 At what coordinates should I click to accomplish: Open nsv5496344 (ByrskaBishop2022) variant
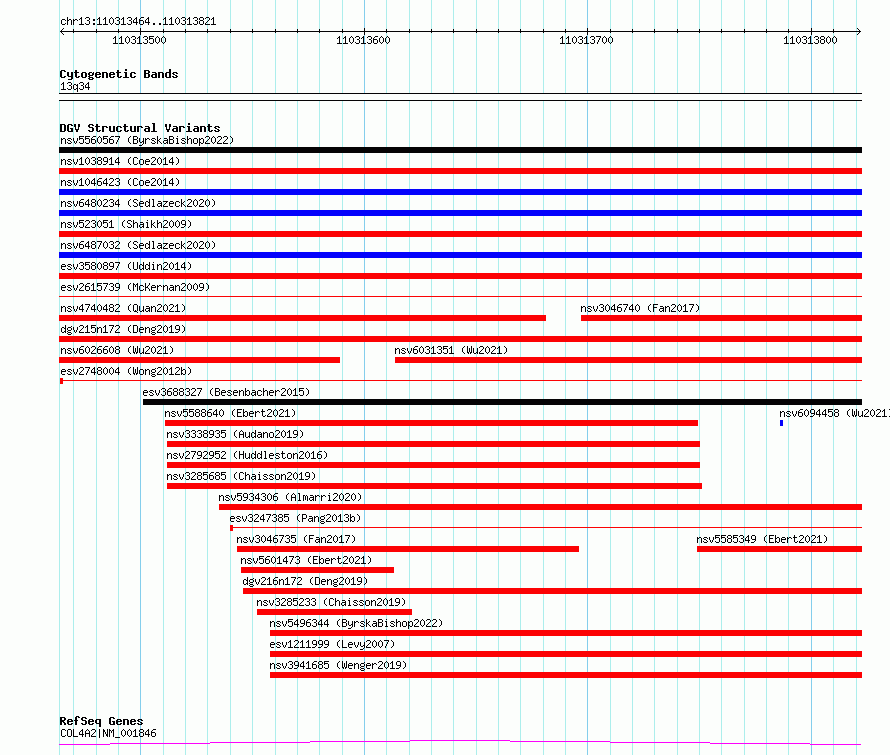click(356, 623)
